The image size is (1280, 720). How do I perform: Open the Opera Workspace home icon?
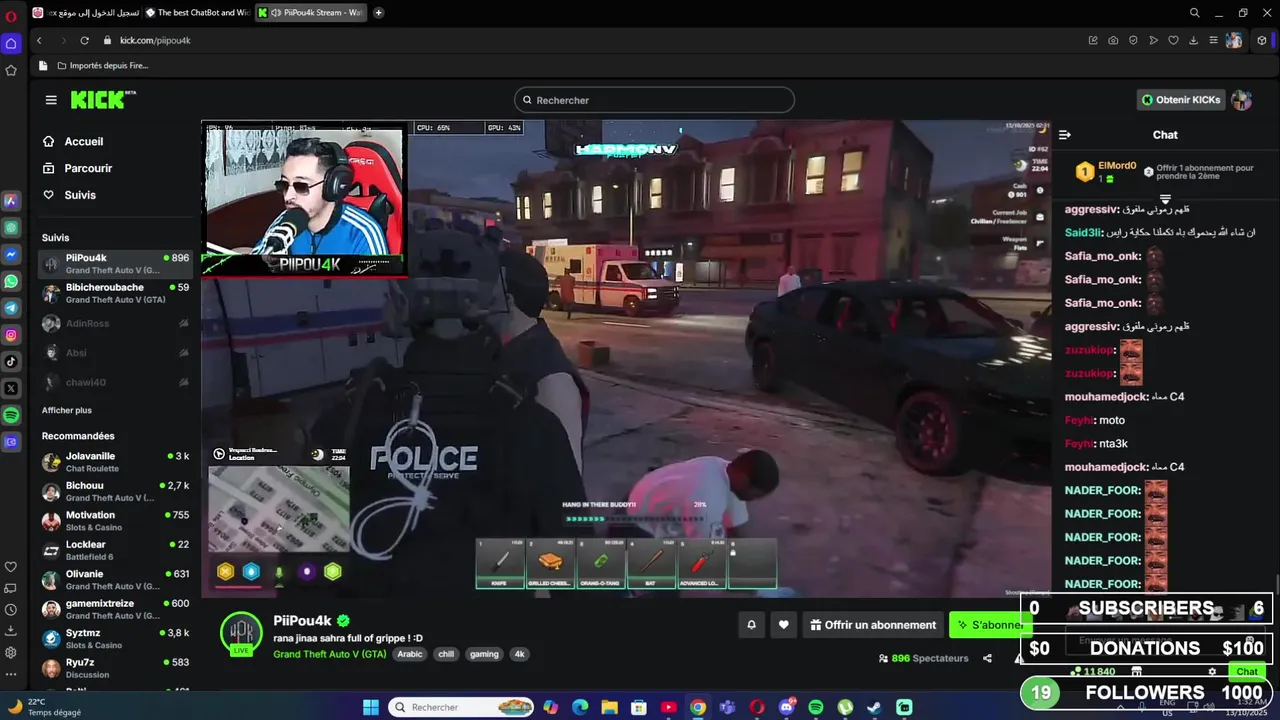(11, 44)
